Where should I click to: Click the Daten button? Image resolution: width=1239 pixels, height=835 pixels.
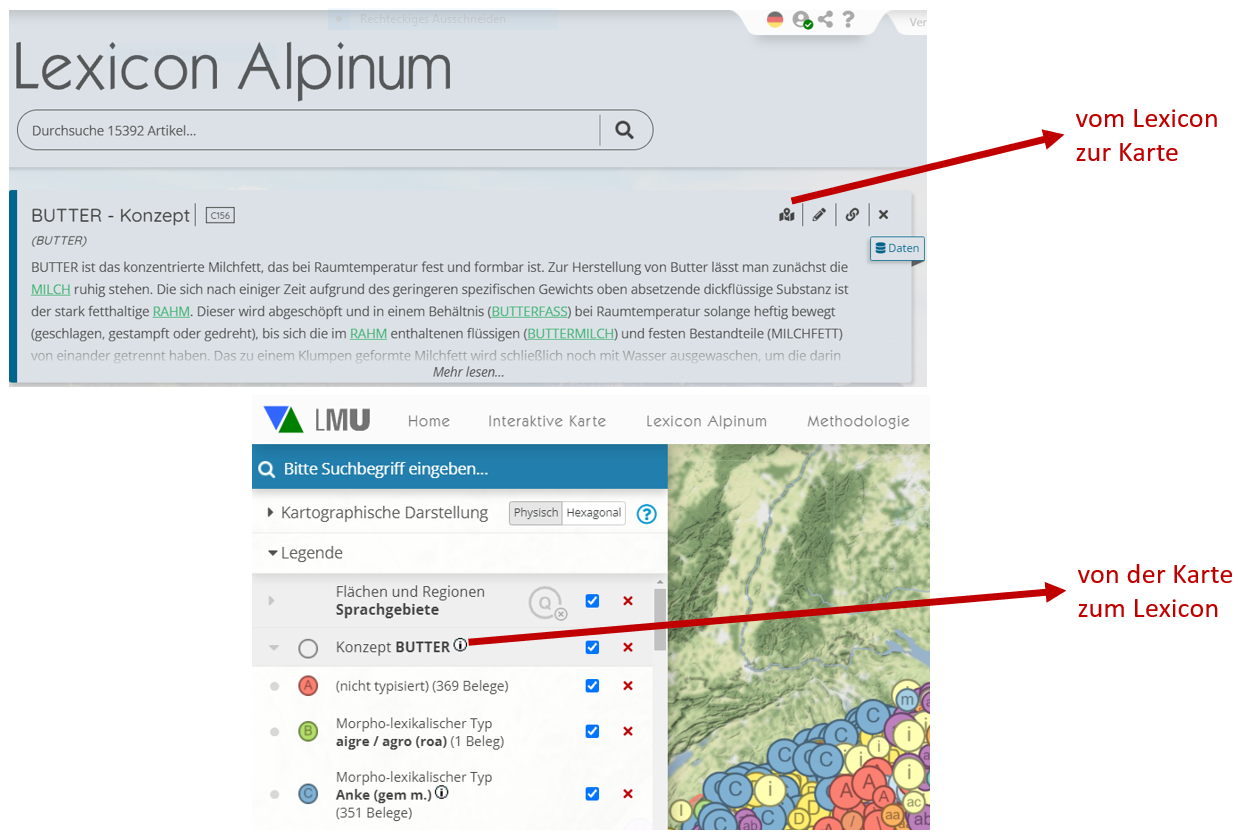point(897,248)
